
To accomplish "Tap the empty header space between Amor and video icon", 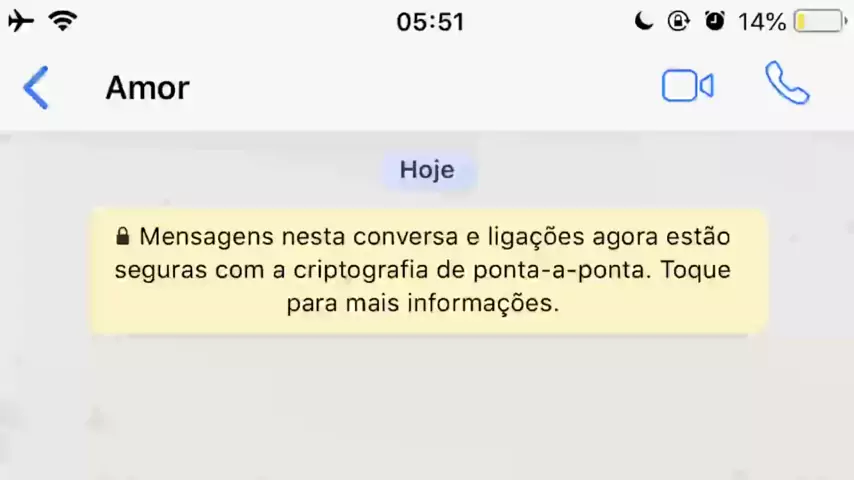I will 425,87.
